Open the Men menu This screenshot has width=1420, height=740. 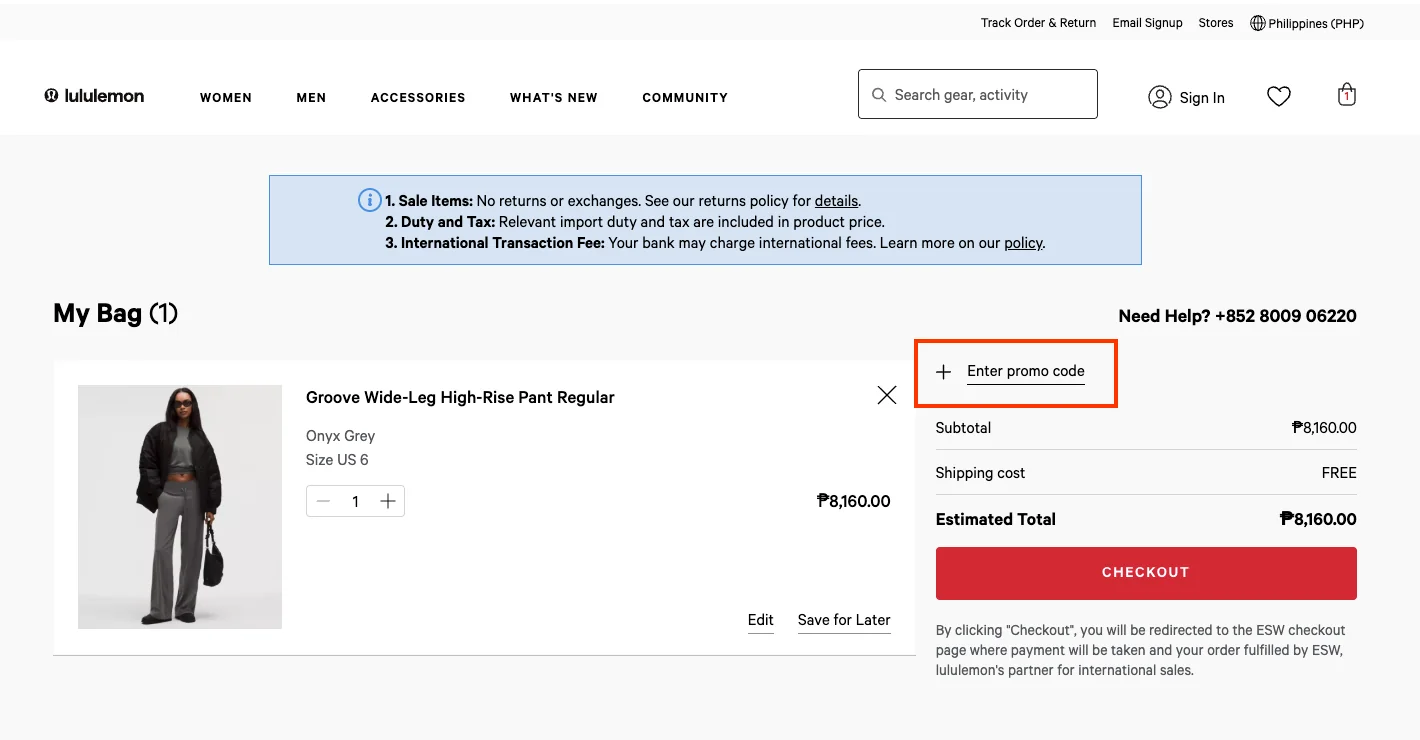click(x=311, y=97)
